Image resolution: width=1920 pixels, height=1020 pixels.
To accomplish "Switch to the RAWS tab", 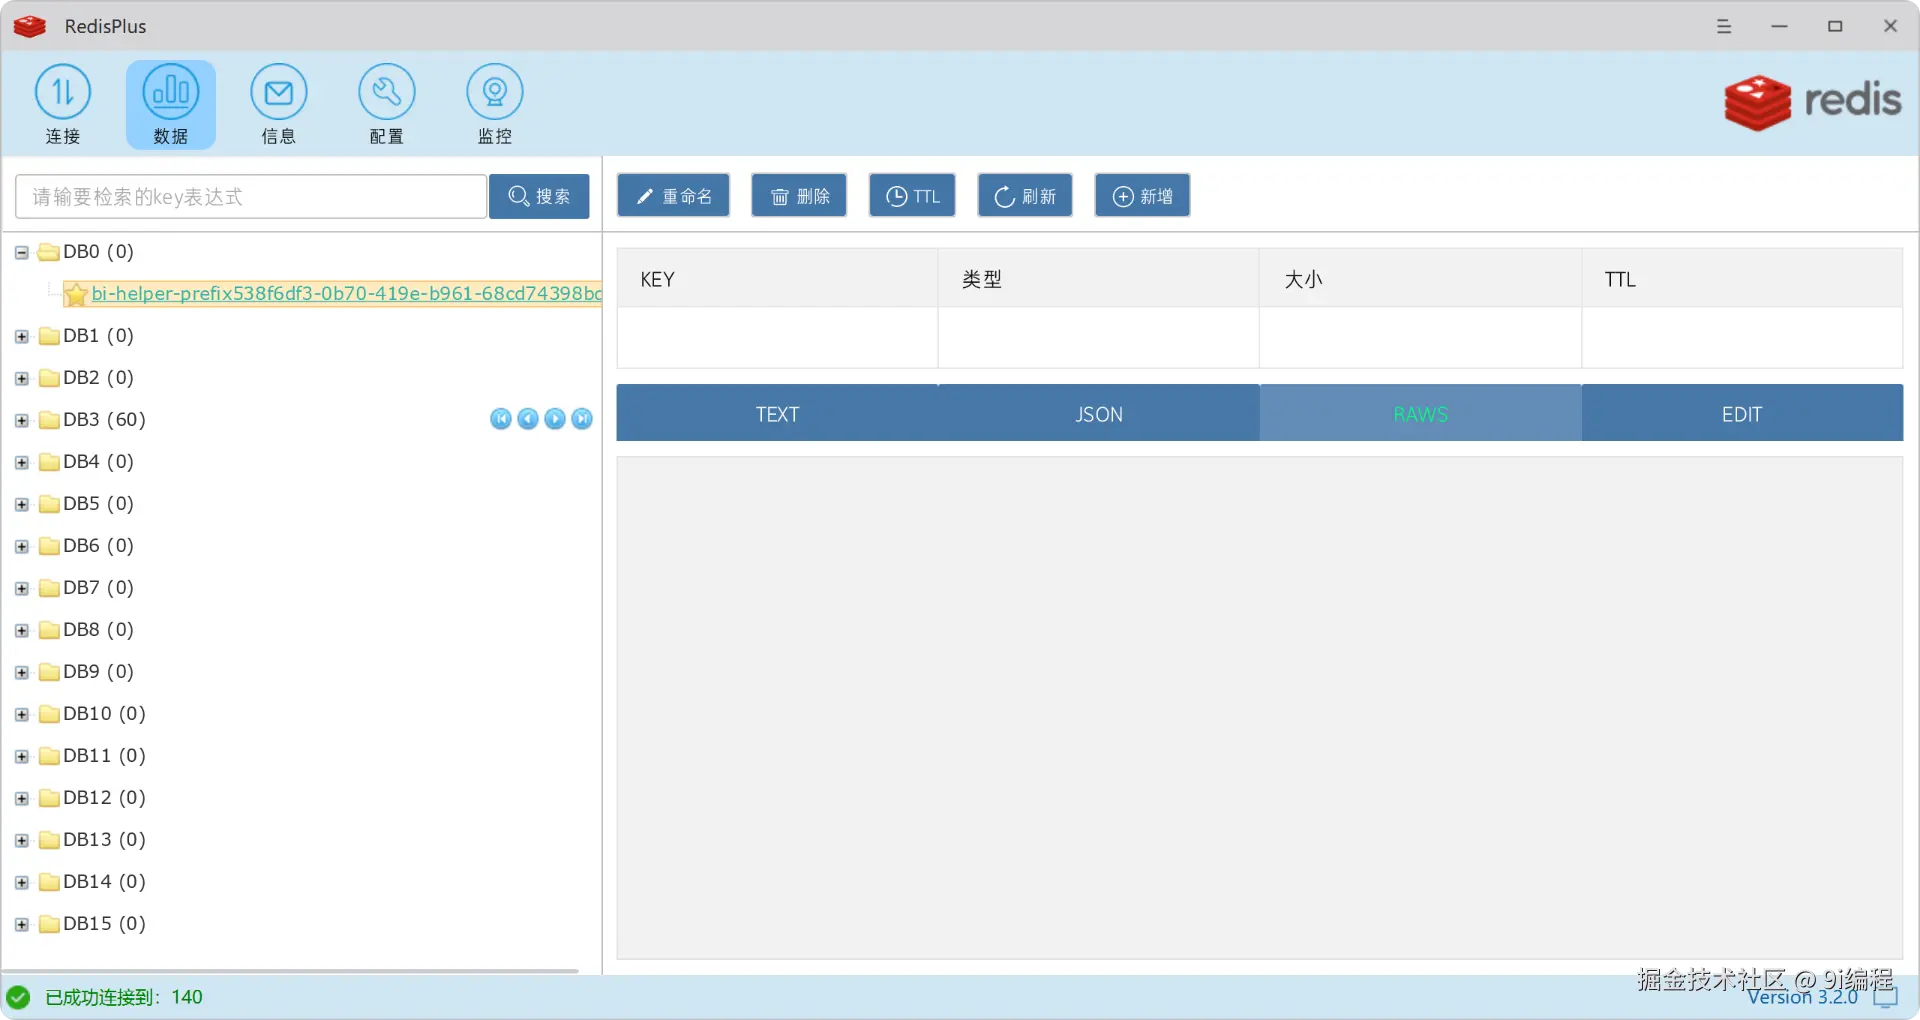I will [x=1421, y=413].
